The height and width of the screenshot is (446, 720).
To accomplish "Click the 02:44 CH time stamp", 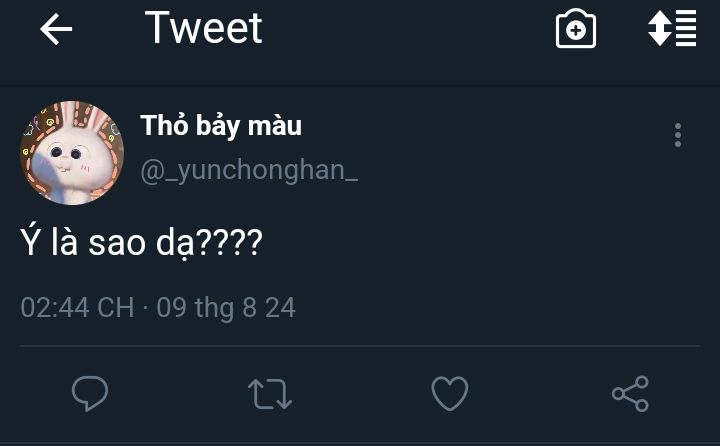I will point(77,307).
